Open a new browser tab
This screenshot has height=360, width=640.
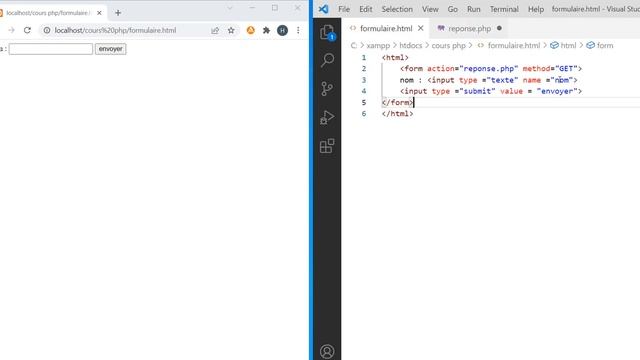coord(118,13)
